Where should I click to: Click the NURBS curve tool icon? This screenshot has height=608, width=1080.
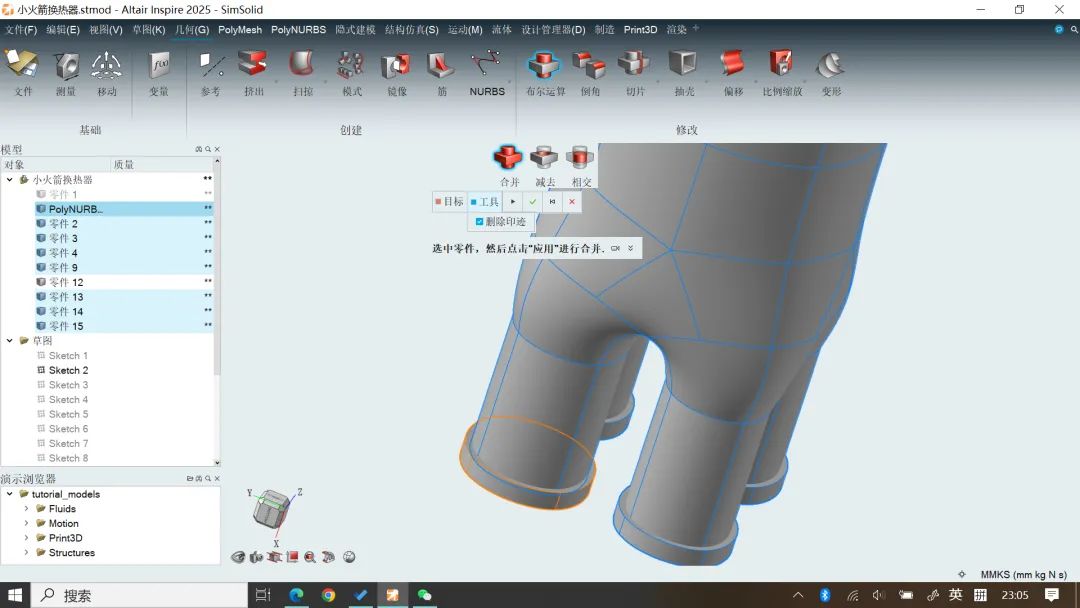click(x=487, y=67)
